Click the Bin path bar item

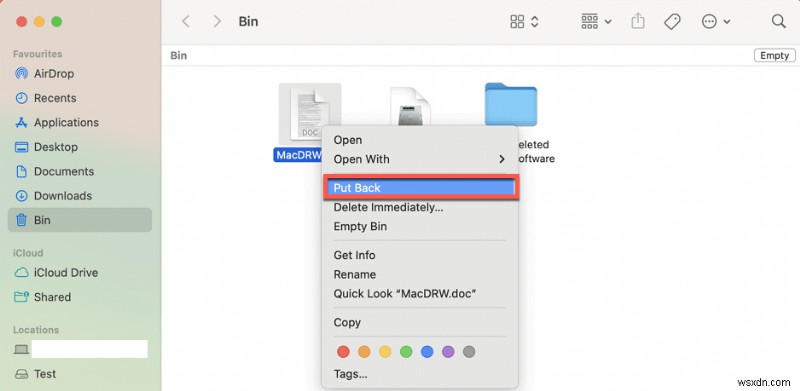point(179,56)
